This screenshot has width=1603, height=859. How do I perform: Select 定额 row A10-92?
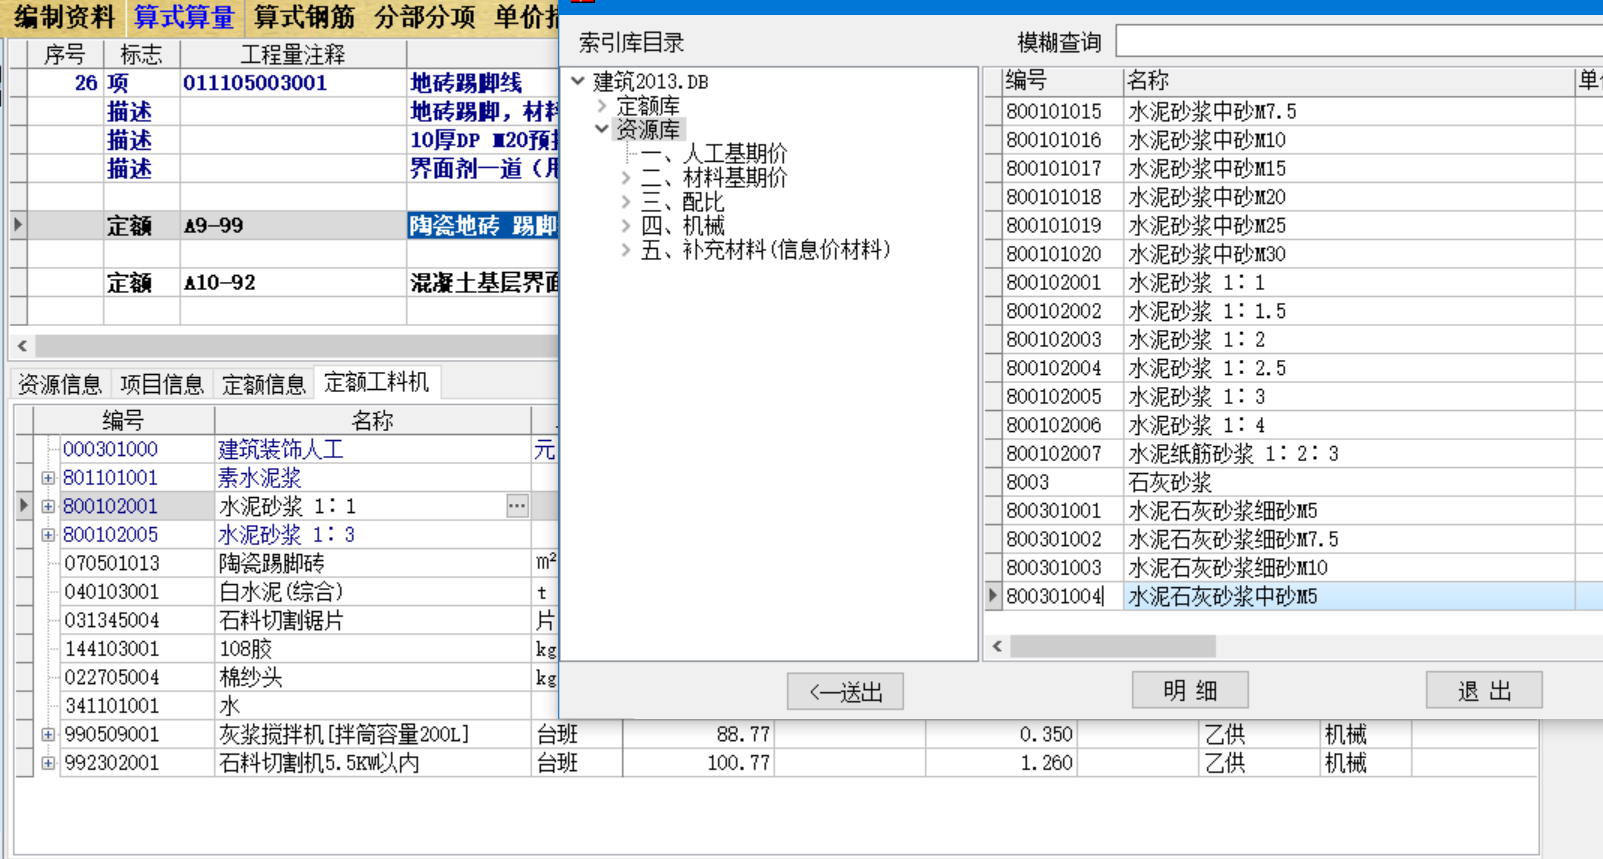tap(283, 282)
